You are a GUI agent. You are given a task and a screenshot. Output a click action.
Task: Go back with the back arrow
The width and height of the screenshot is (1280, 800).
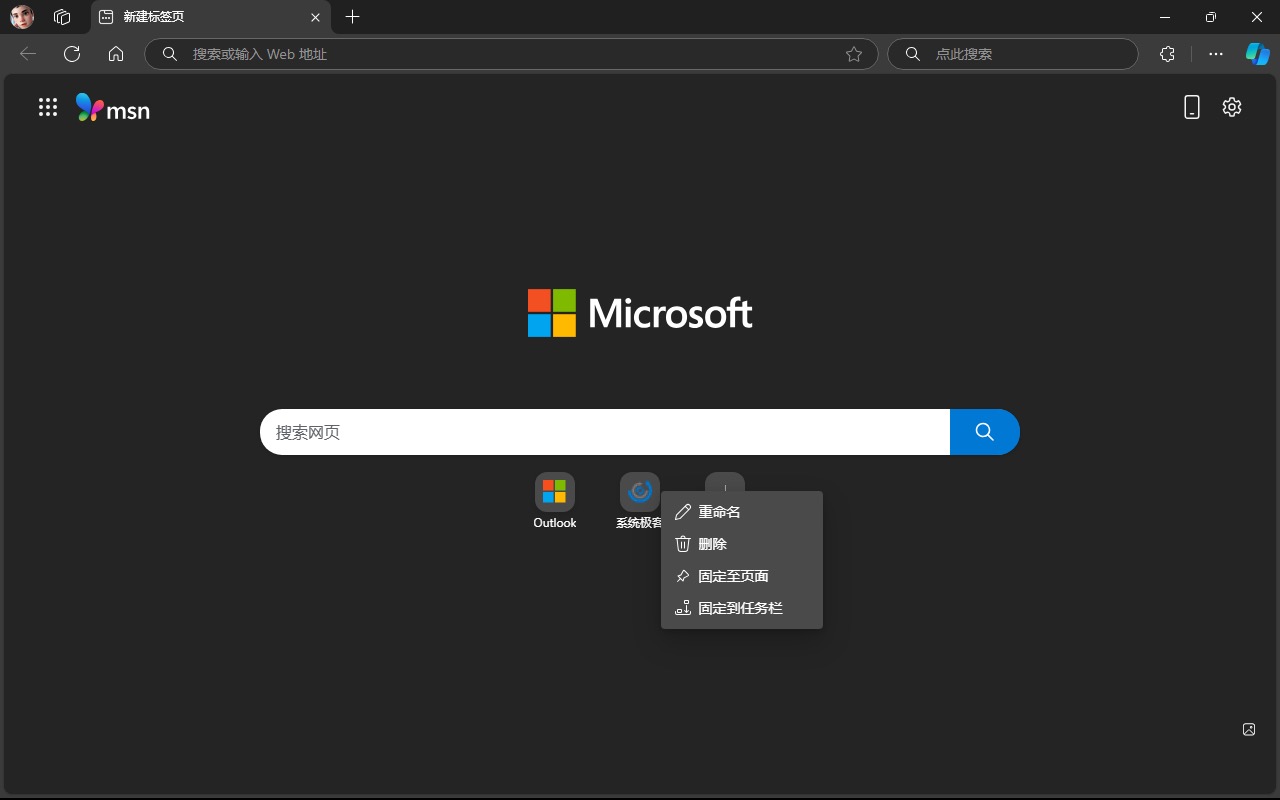coord(28,54)
